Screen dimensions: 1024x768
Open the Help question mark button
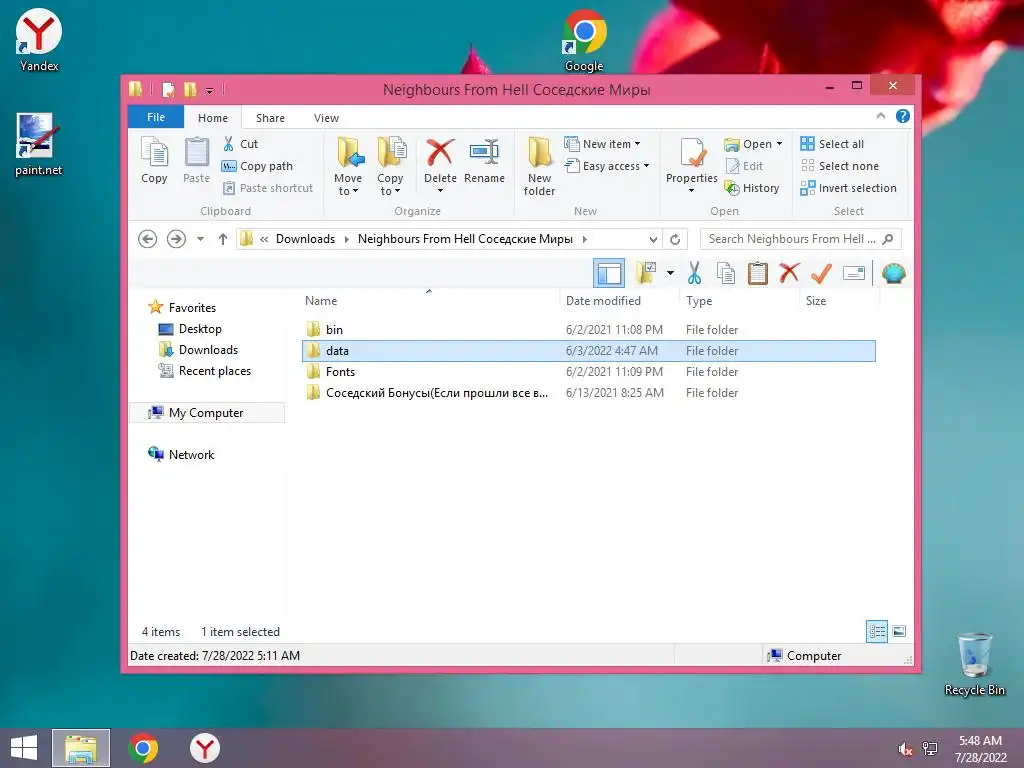click(x=903, y=116)
